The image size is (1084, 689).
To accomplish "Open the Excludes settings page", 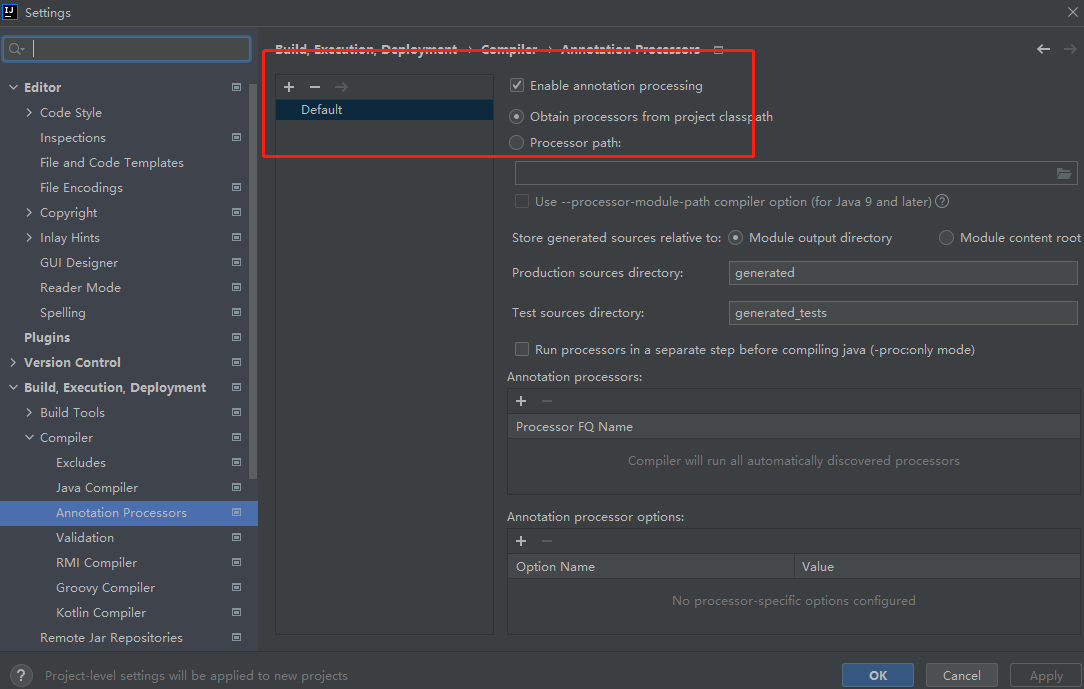I will [81, 462].
